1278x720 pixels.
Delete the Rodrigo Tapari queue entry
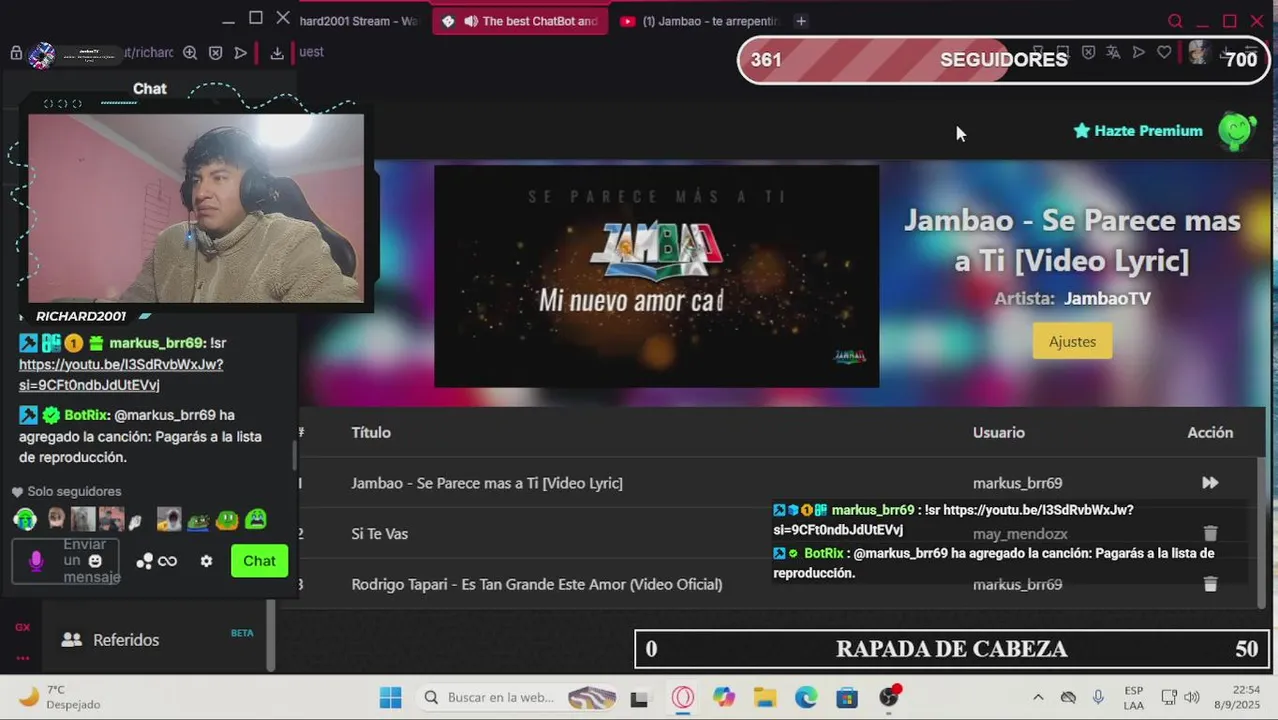coord(1210,584)
